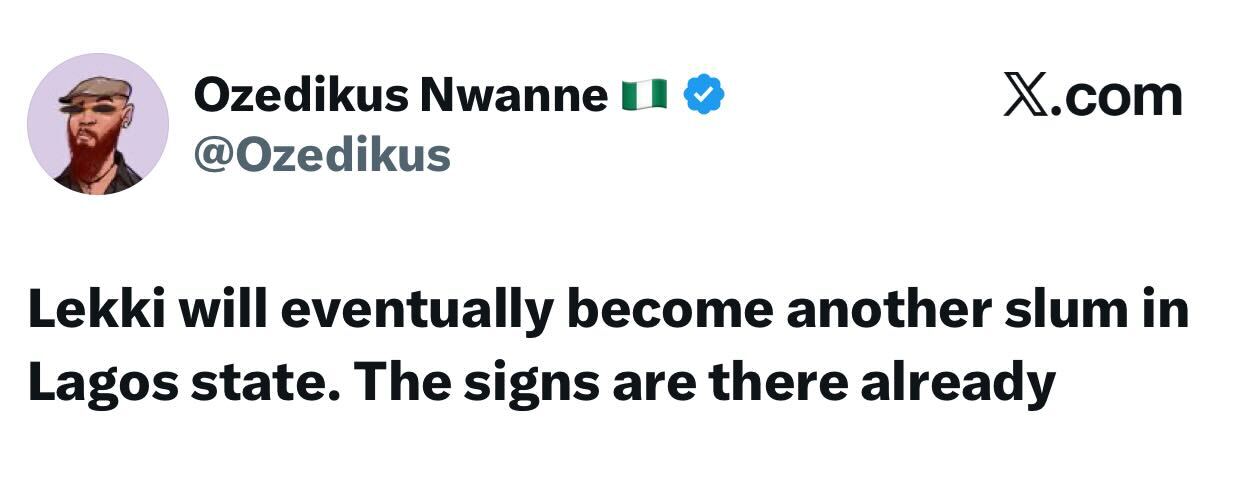This screenshot has height=488, width=1242.
Task: Click the flat cap on the avatar
Action: [97, 89]
